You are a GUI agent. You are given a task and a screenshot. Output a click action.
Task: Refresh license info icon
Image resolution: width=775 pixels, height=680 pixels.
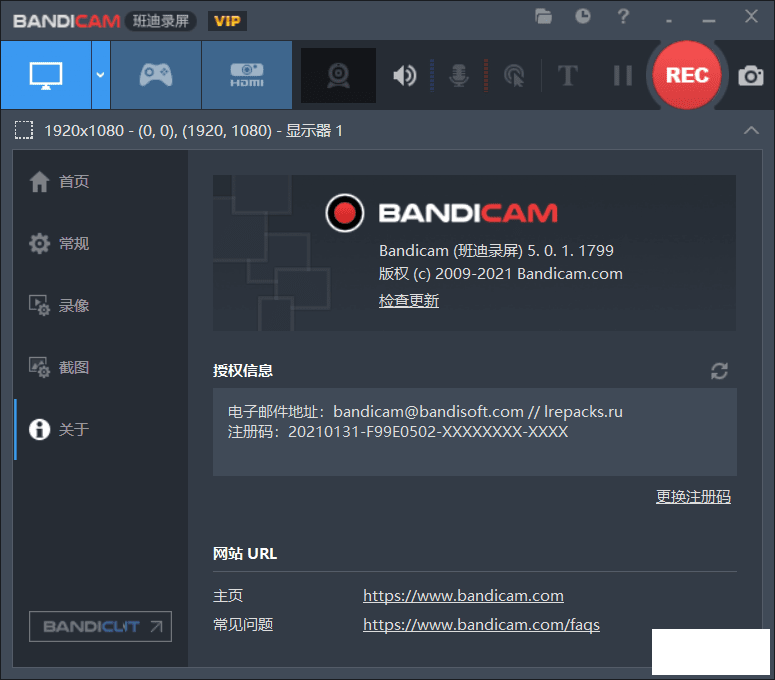(x=719, y=371)
